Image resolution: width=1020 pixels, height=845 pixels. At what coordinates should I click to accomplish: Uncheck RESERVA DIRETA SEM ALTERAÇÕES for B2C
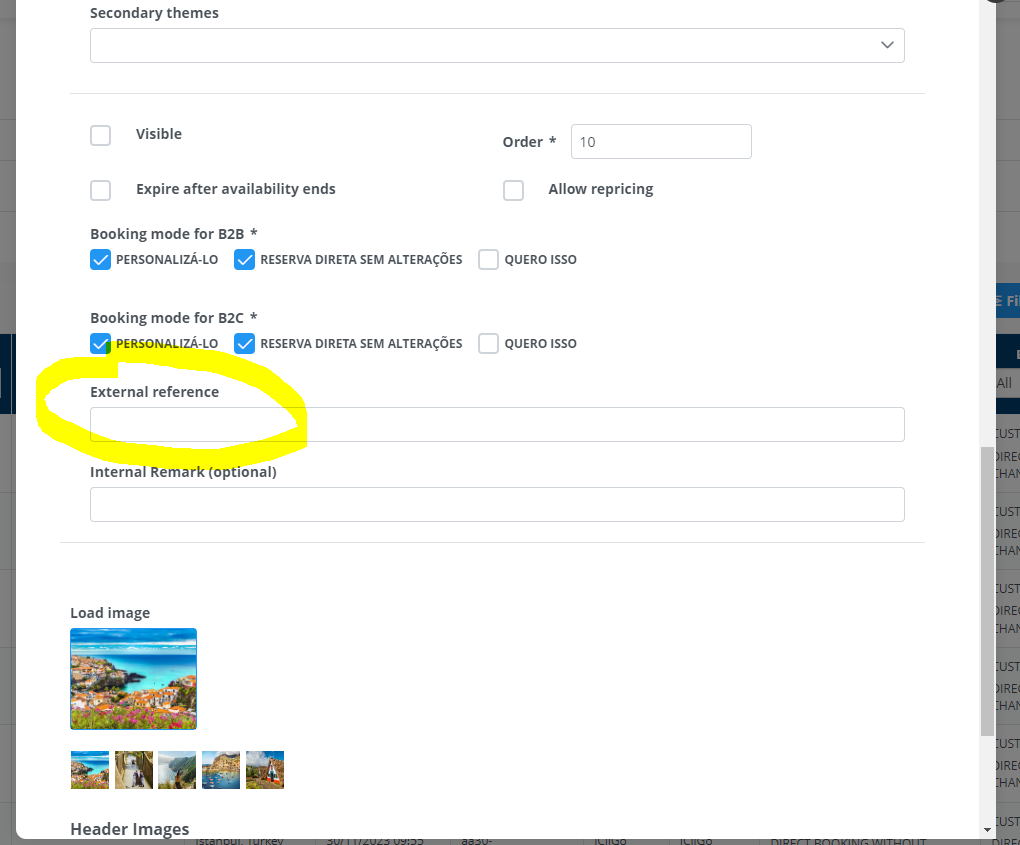click(245, 344)
